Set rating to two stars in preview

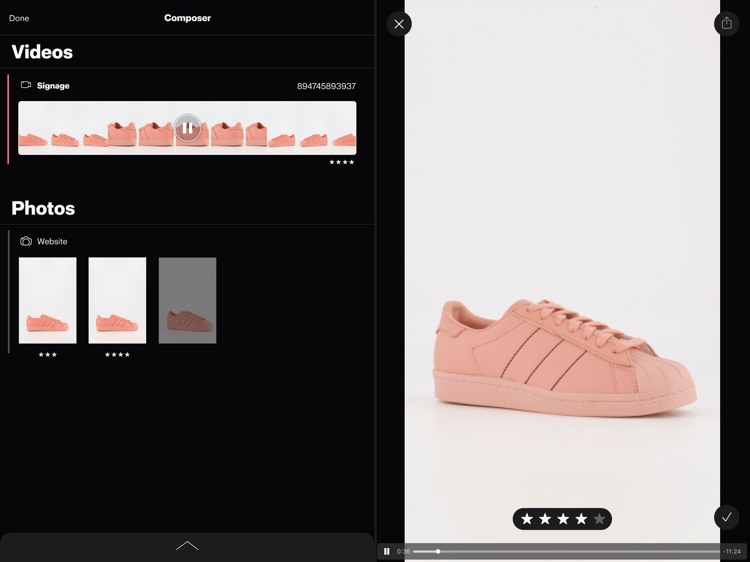click(545, 519)
